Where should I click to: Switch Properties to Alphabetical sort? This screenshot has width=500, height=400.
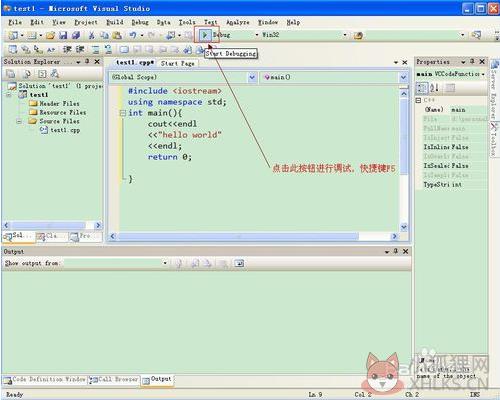point(434,88)
